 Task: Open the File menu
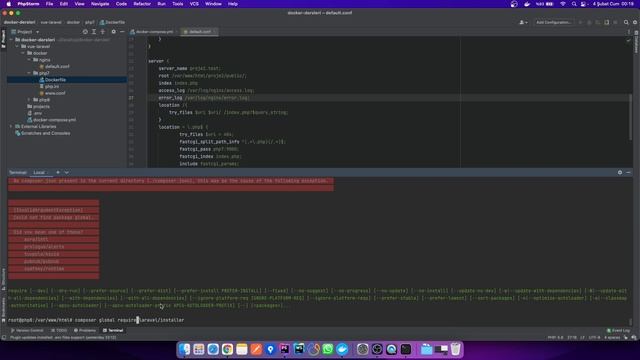pyautogui.click(x=49, y=4)
